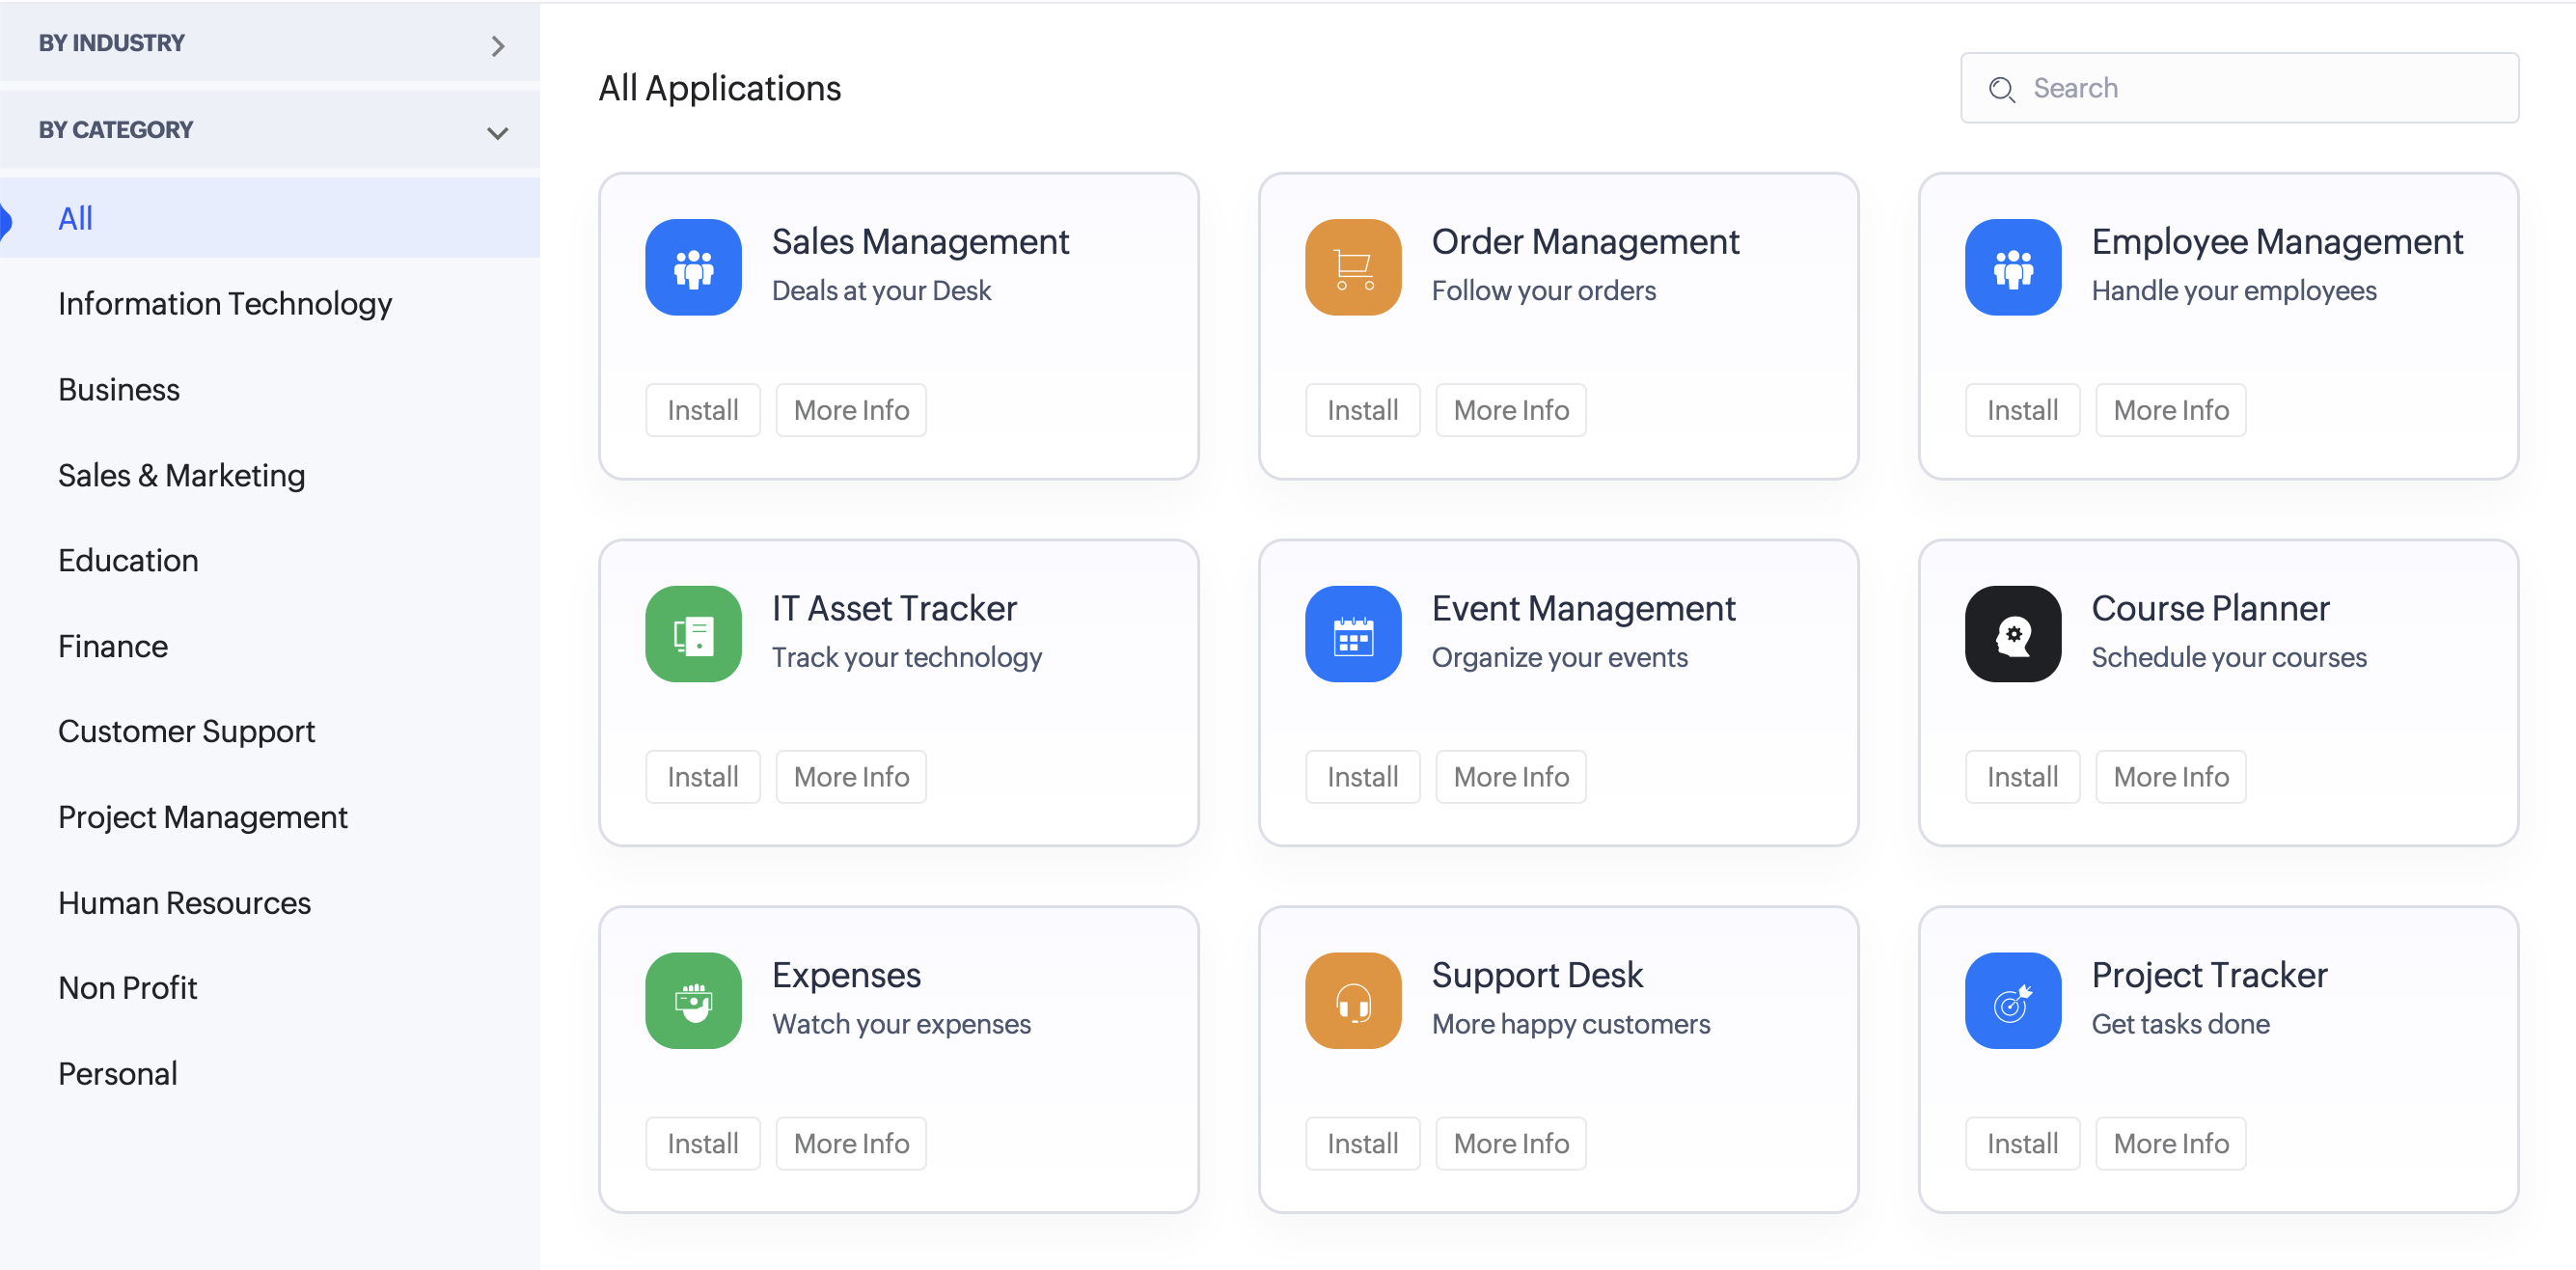Click the search magnifier icon

coord(2001,89)
